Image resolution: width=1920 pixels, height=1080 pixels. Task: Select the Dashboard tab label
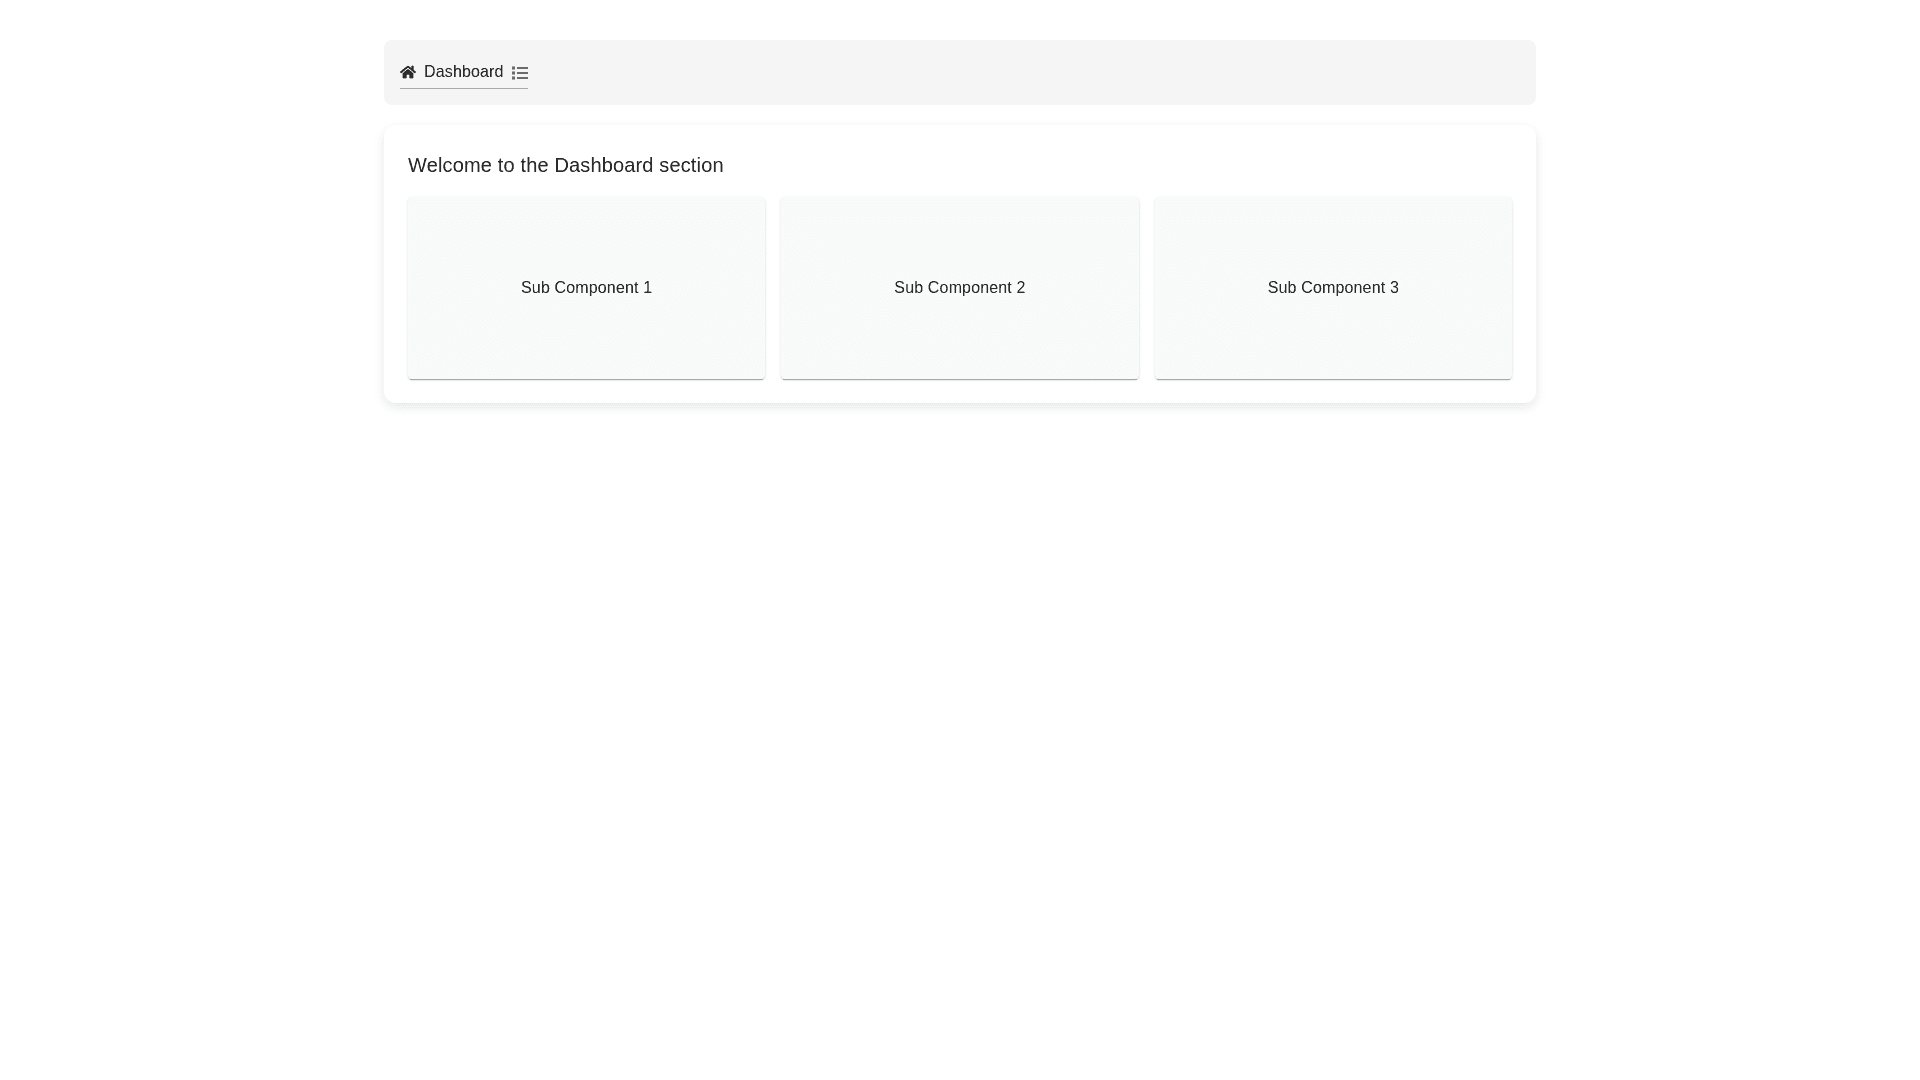pyautogui.click(x=463, y=72)
